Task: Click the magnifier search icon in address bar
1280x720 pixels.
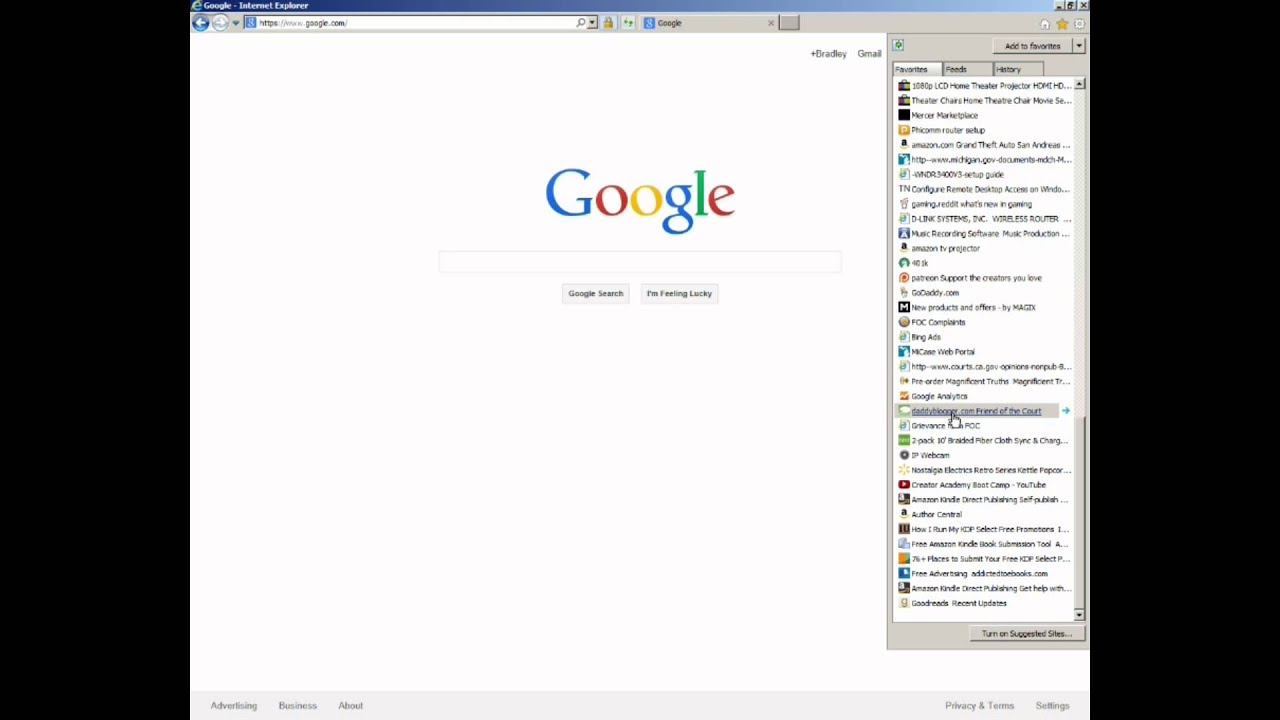Action: (580, 23)
